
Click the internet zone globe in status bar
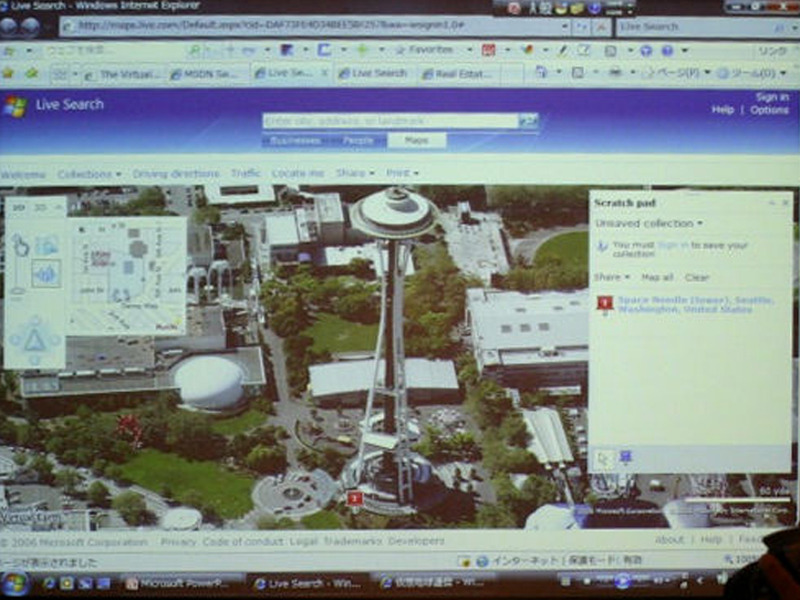[482, 561]
